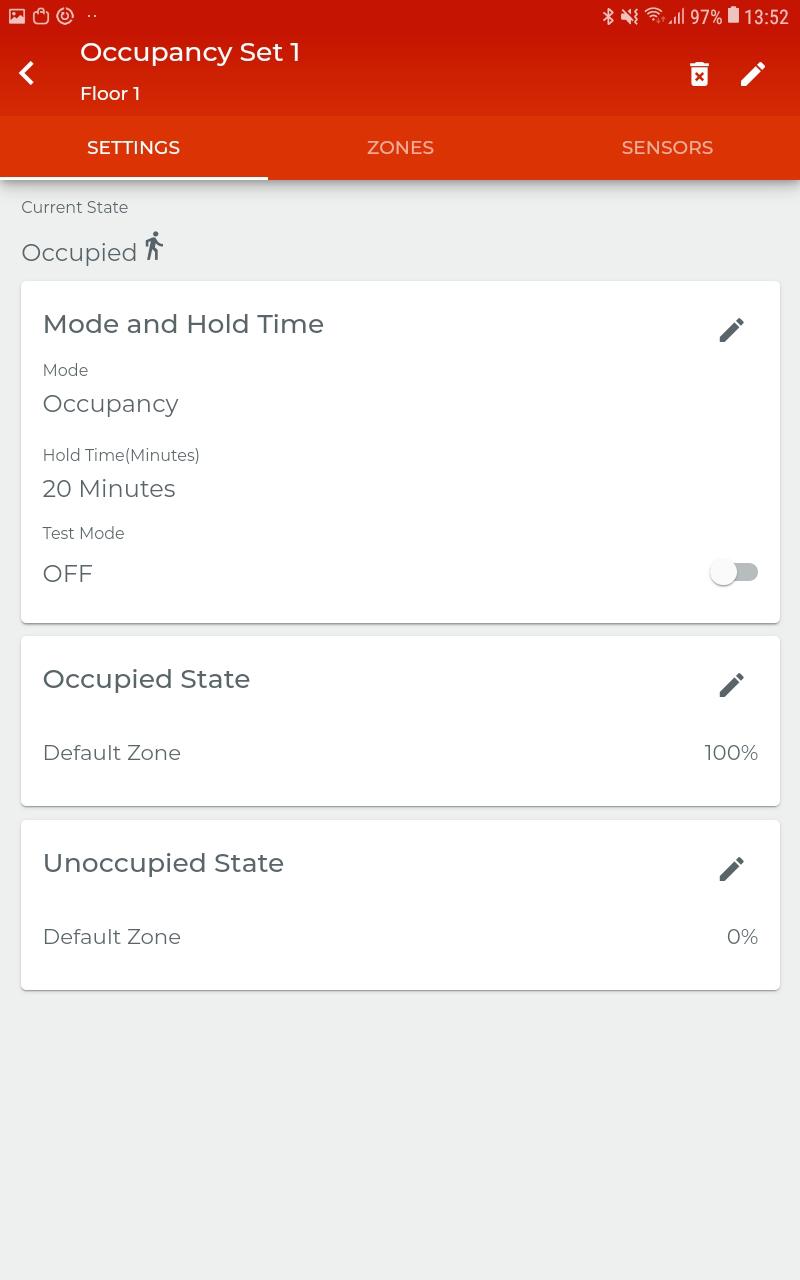Go back using the header arrow
This screenshot has width=800, height=1280.
[27, 73]
